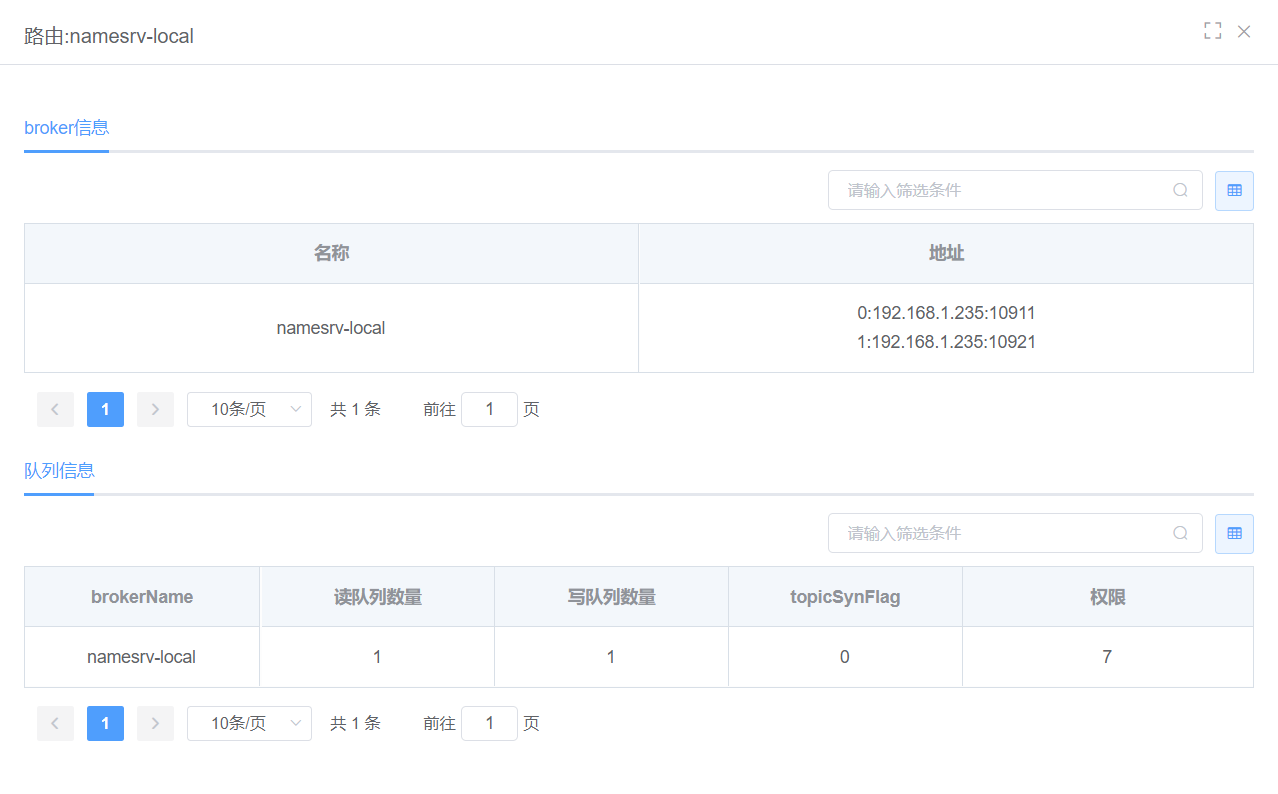Select namesrv-local cell in 队列信息 table

[x=142, y=657]
